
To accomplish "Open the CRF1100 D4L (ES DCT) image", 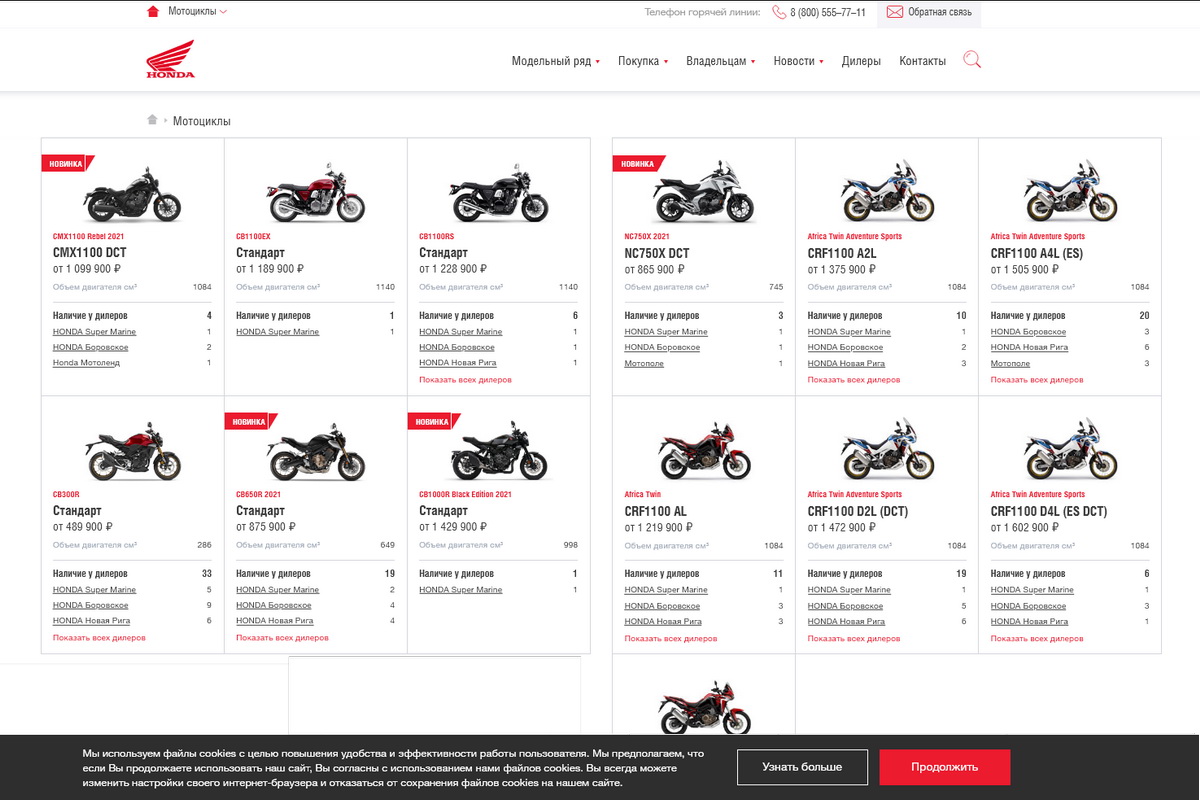I will pos(1070,450).
